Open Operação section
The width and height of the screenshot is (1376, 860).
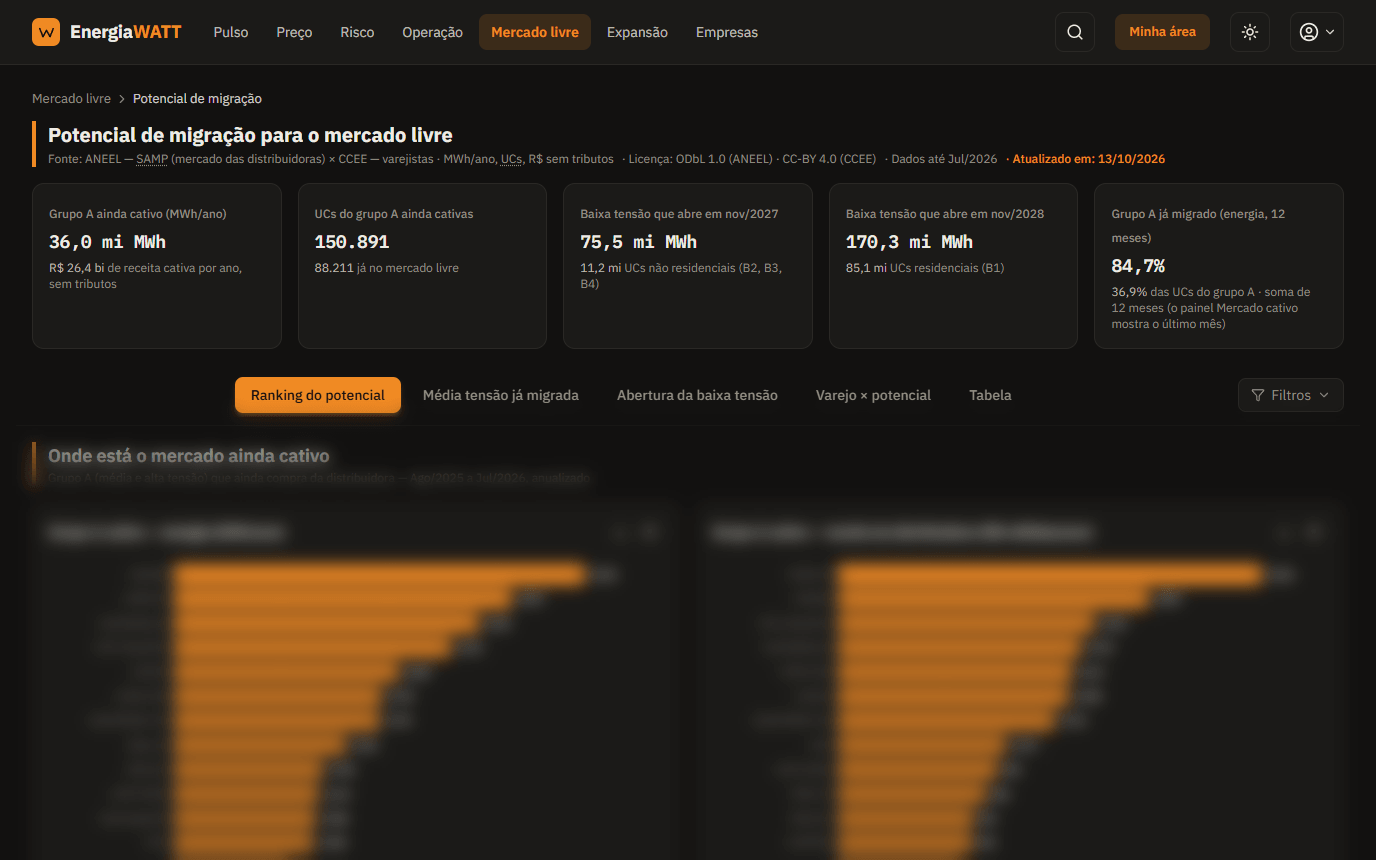432,32
